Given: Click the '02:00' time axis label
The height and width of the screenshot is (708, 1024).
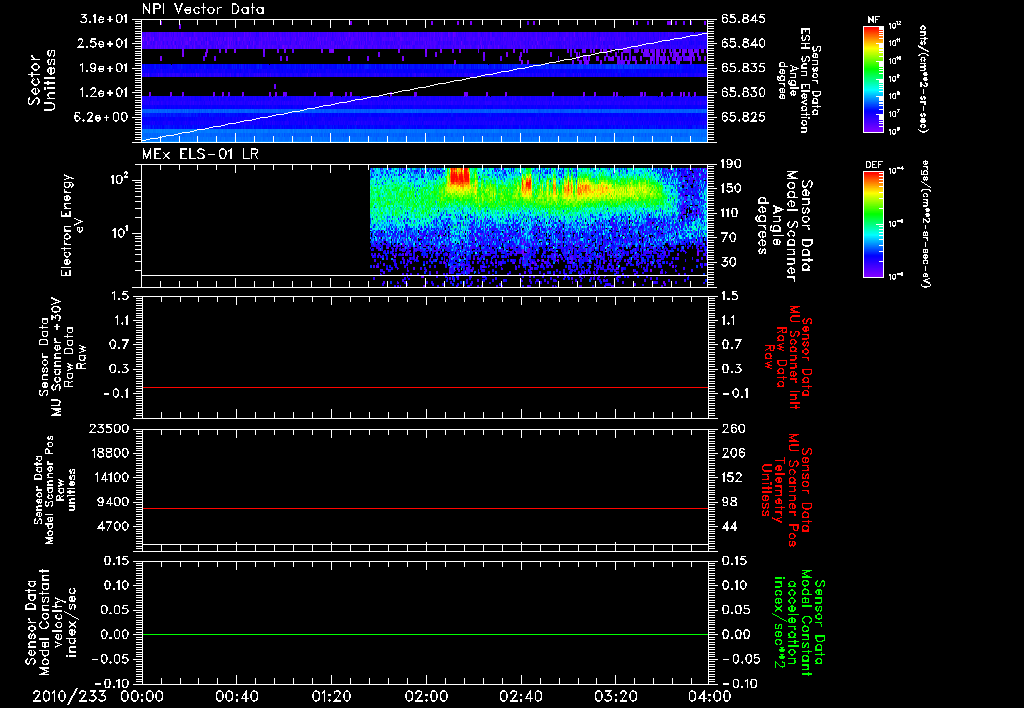Looking at the screenshot, I should pos(426,696).
